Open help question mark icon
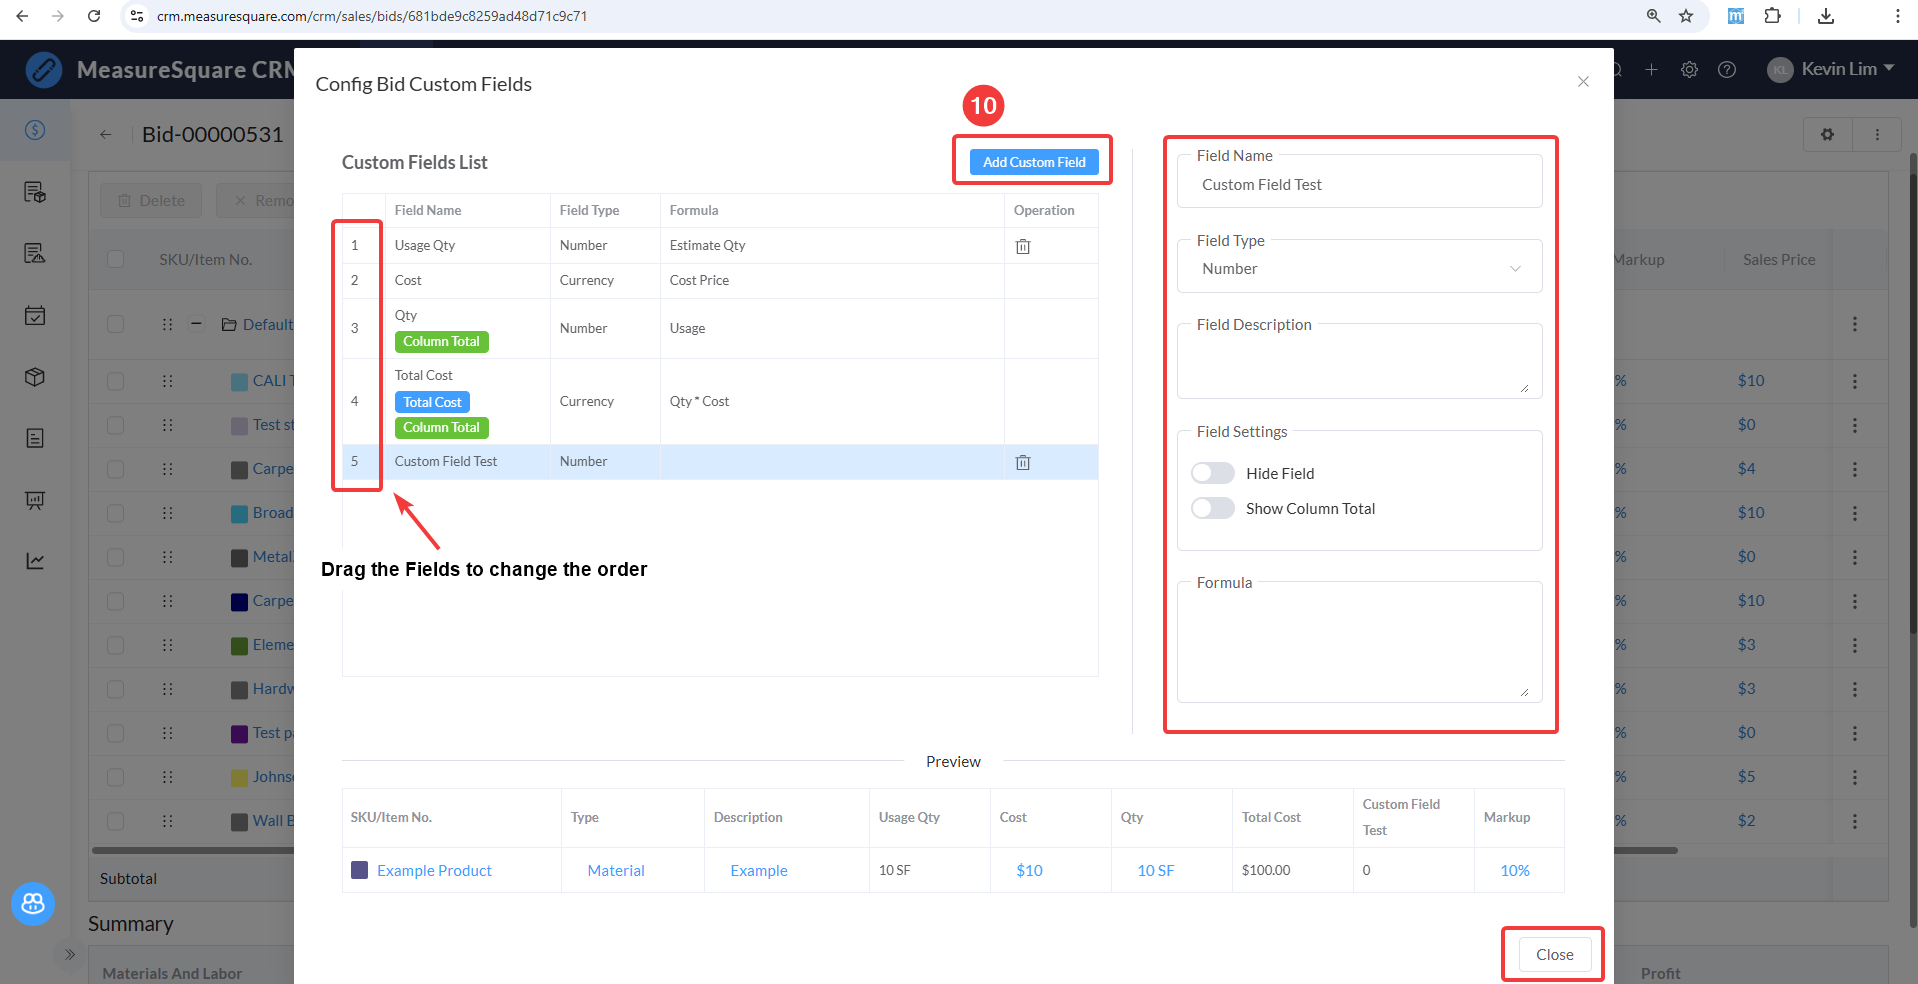Viewport: 1918px width, 984px height. tap(1727, 69)
